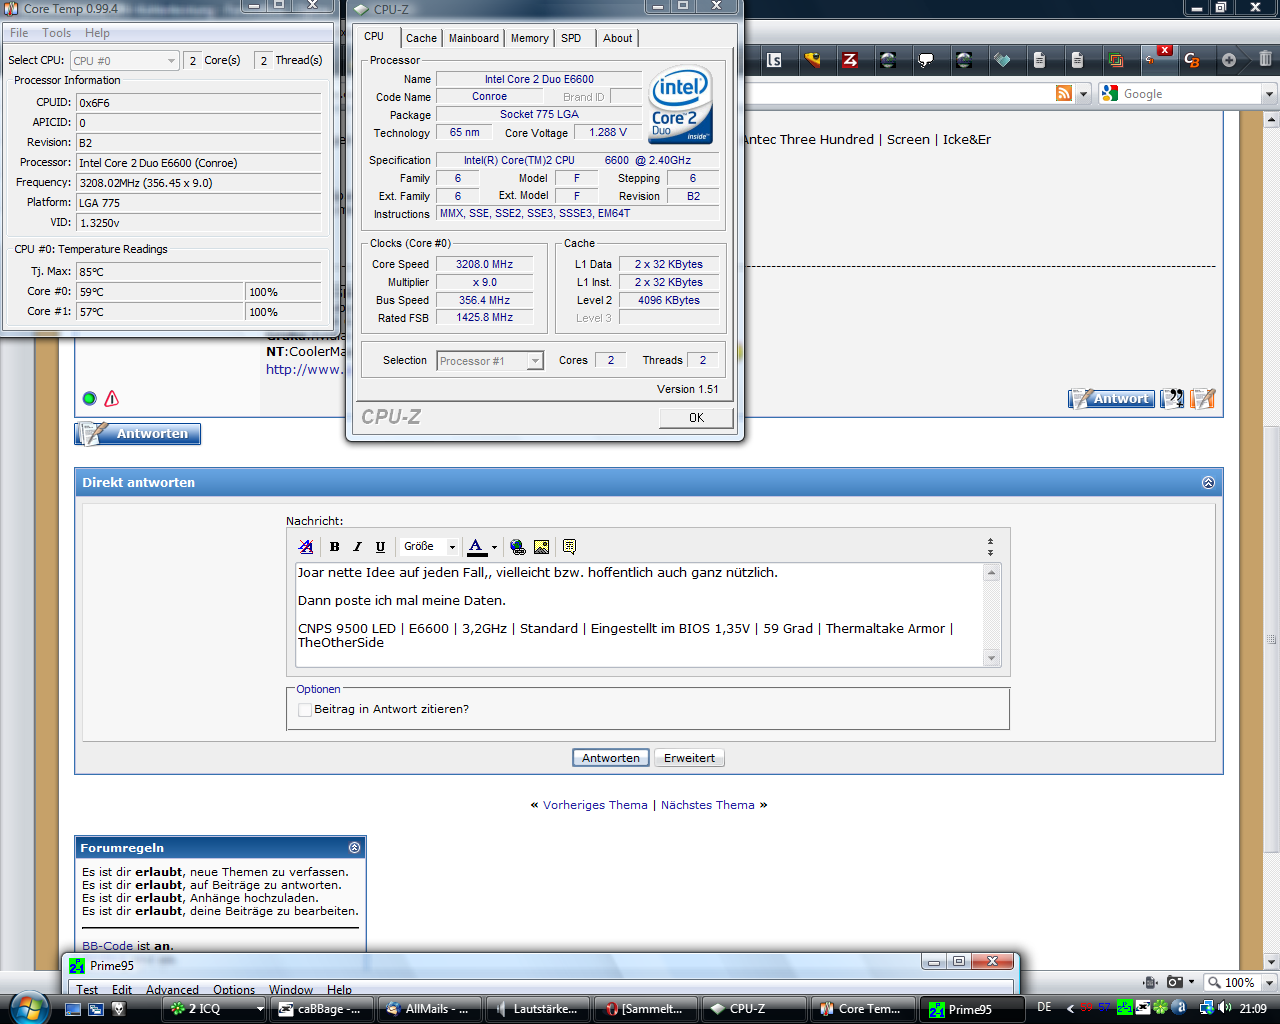Click the large Antworten button below post
Image resolution: width=1280 pixels, height=1024 pixels.
click(x=138, y=434)
